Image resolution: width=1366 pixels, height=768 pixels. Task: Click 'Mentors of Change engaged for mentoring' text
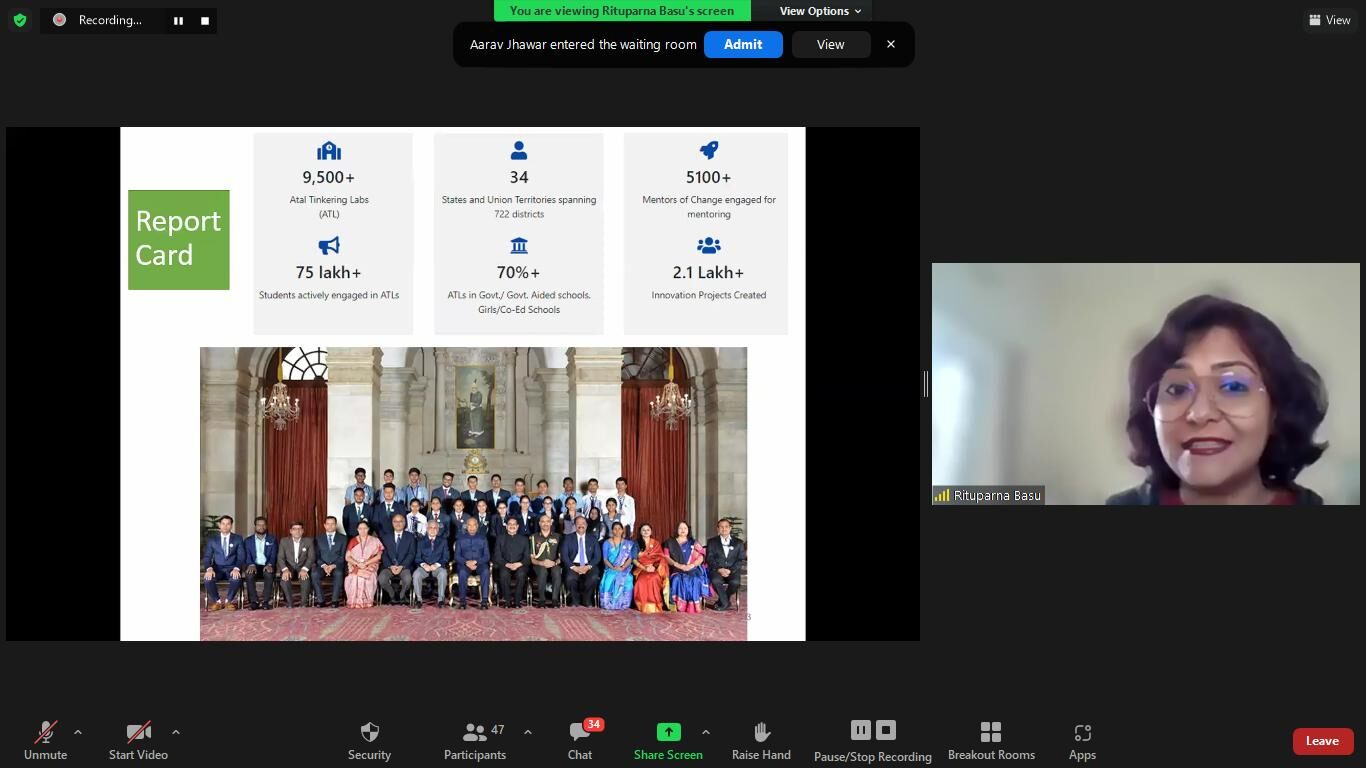(709, 207)
